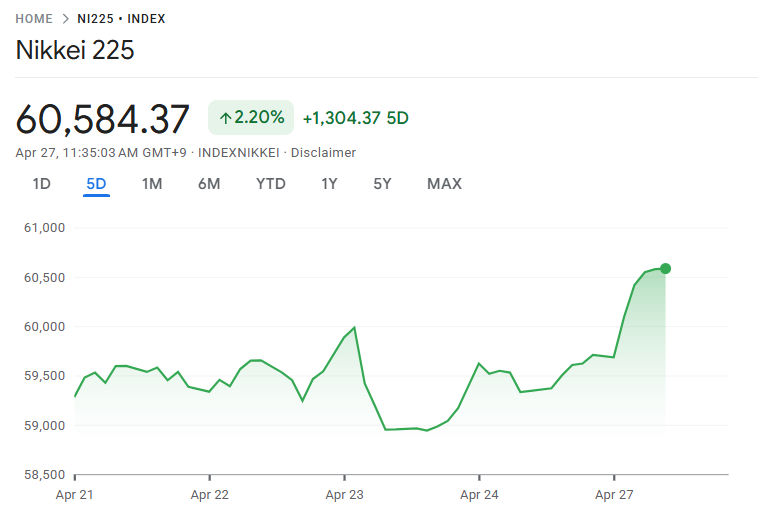The width and height of the screenshot is (758, 513).
Task: Click the NI225 • INDEX breadcrumb
Action: pyautogui.click(x=121, y=19)
